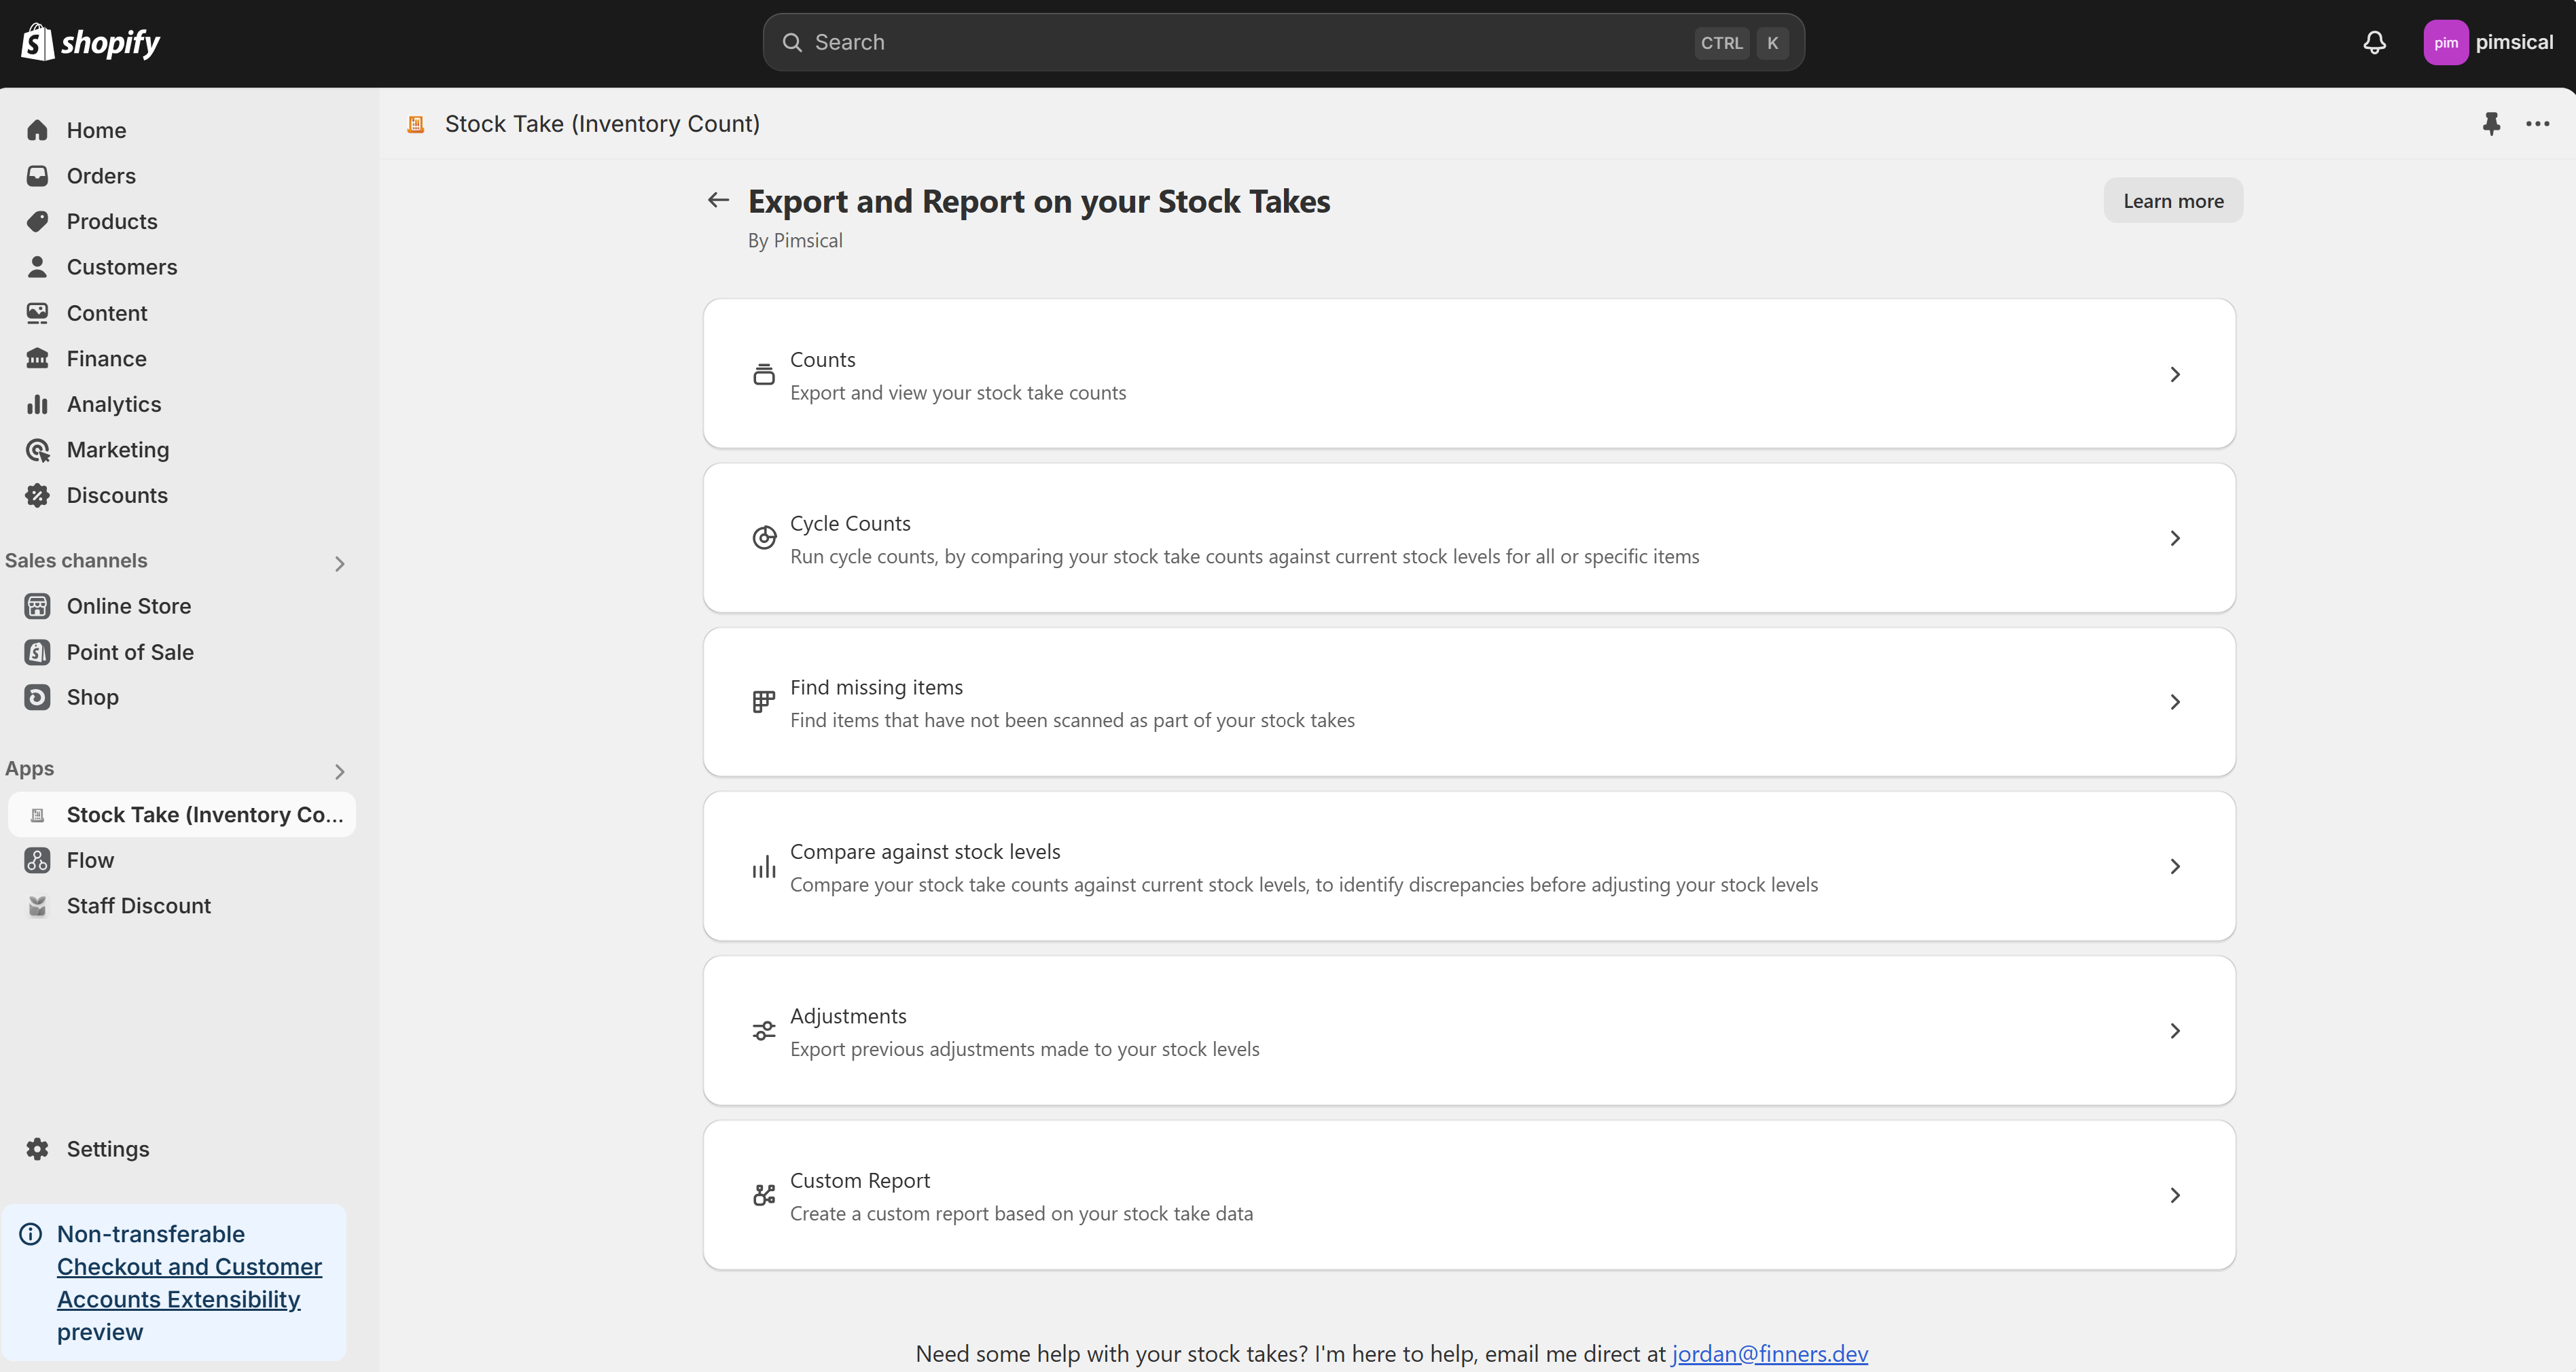
Task: Expand the Cycle Counts row chevron
Action: (x=2176, y=537)
